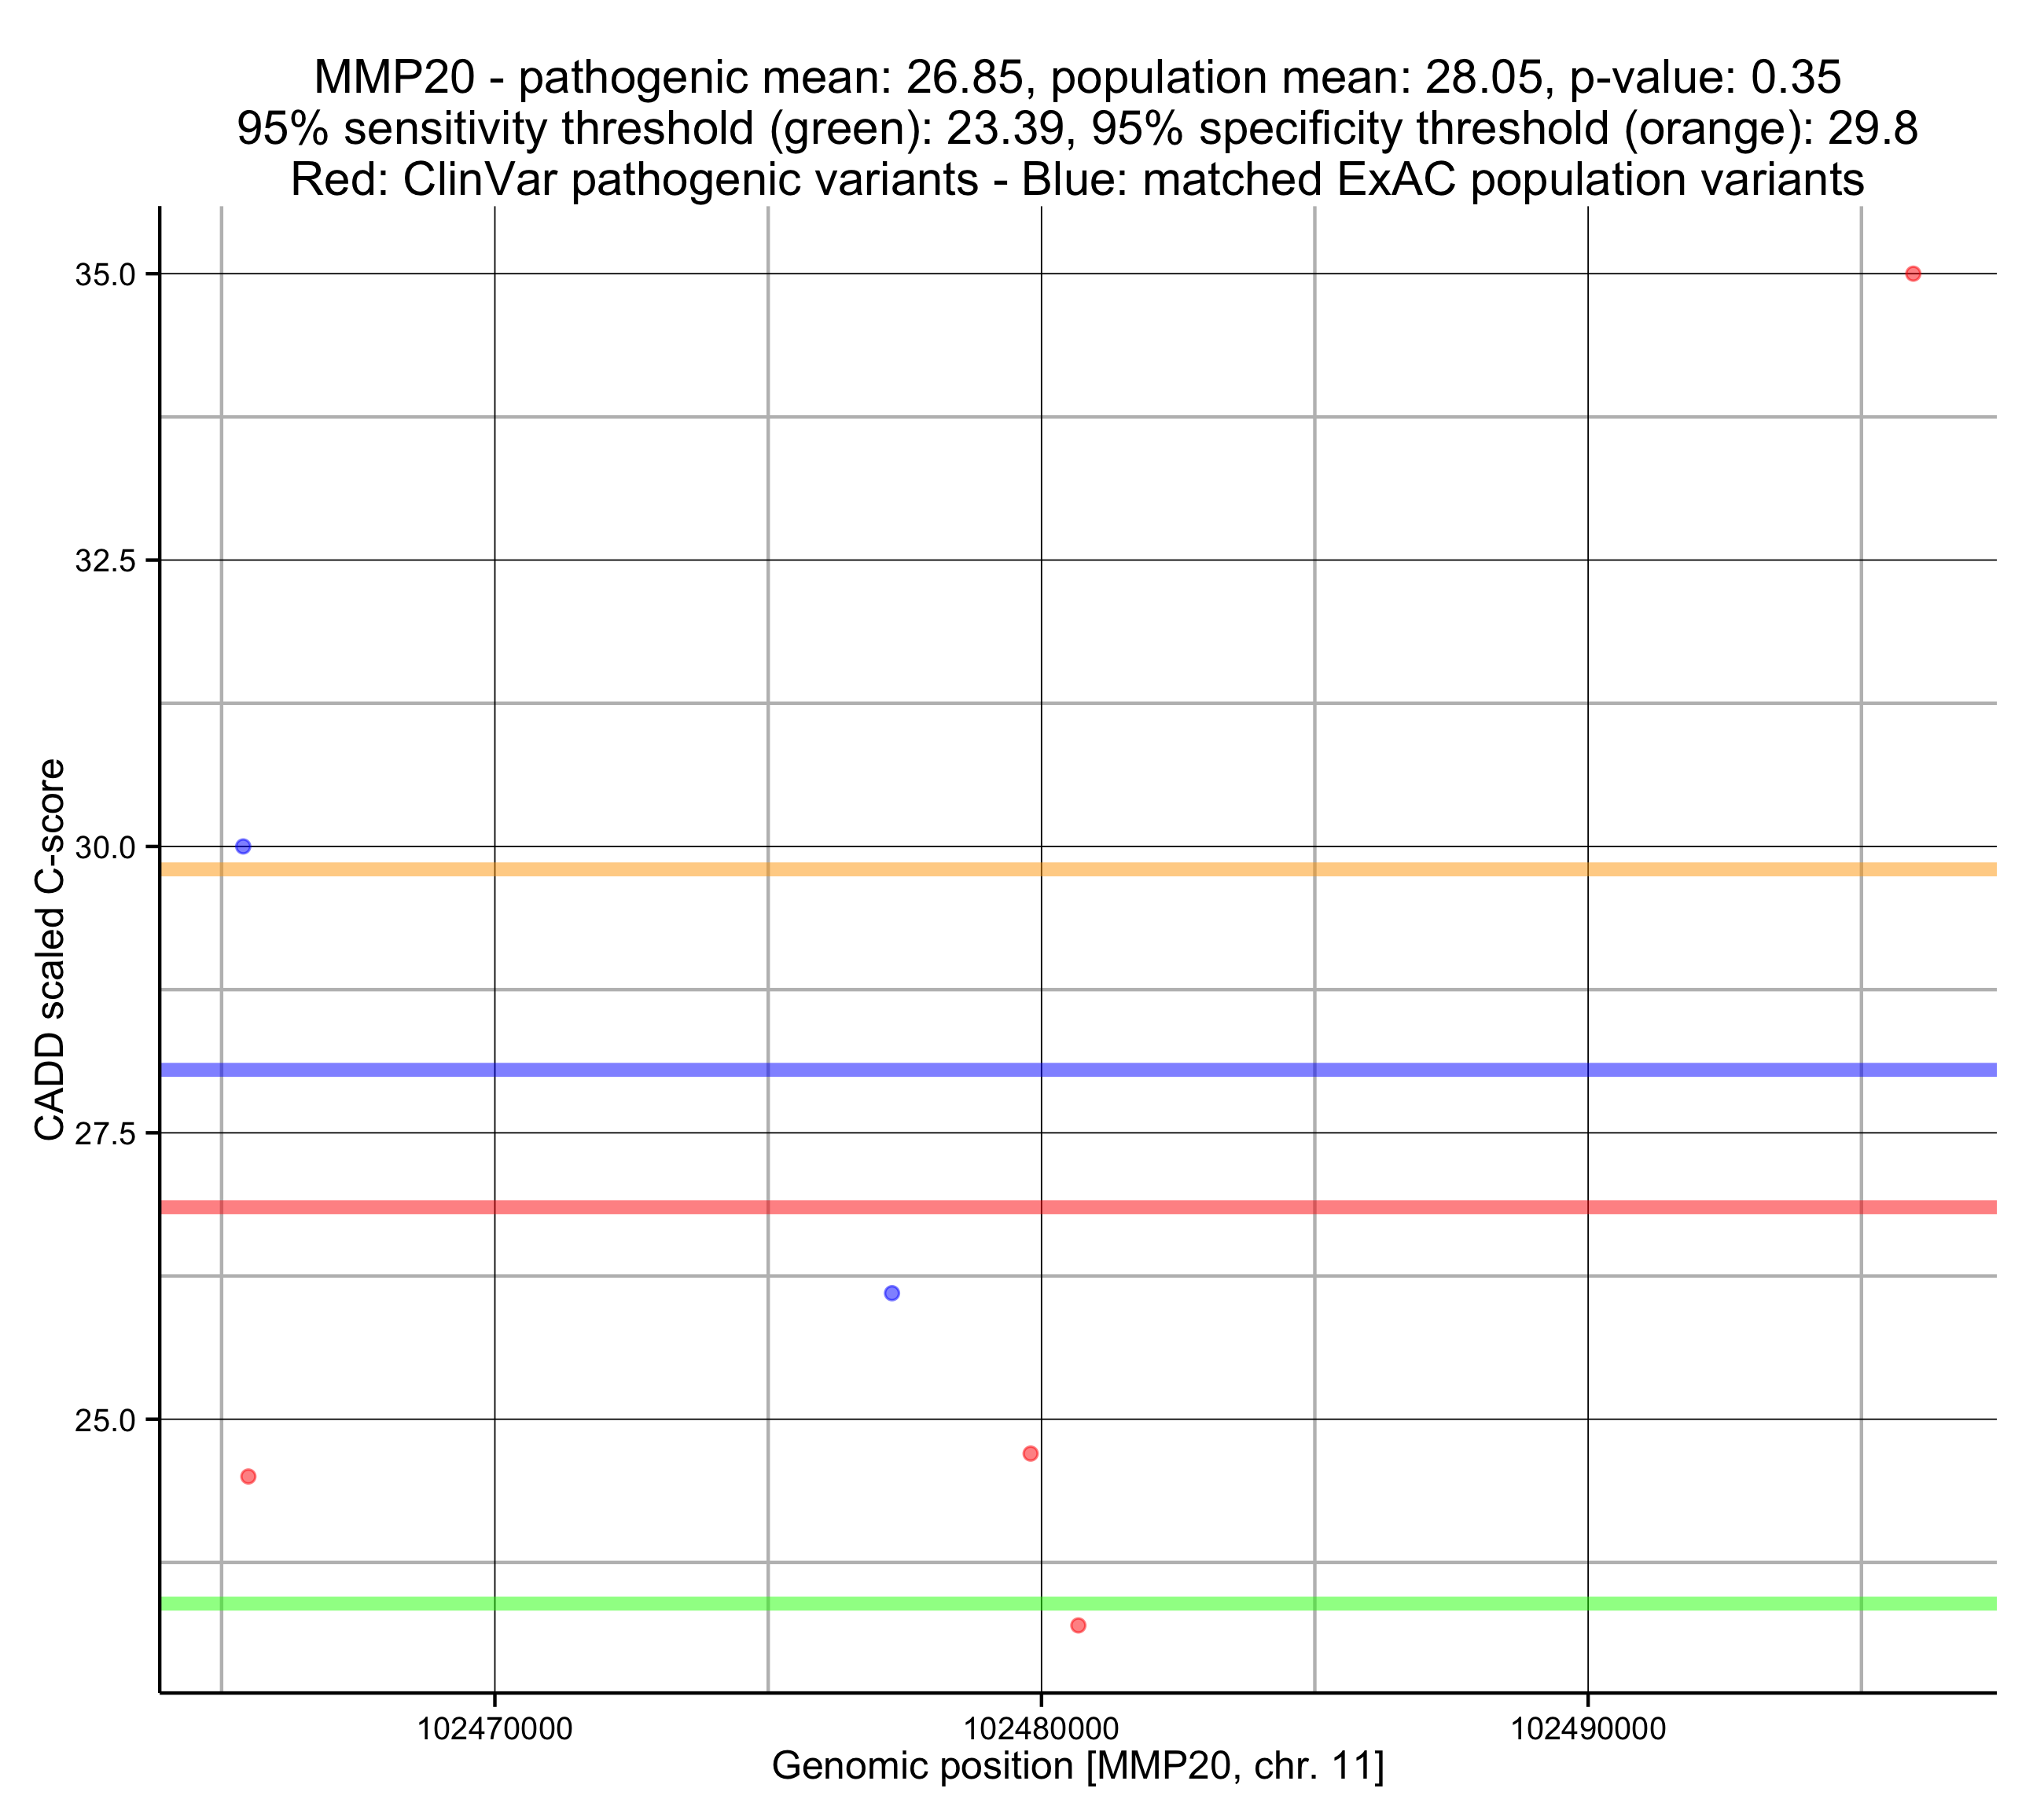Screen dimensions: 2044x1814
Task: Click the Genomic position axis title
Action: tap(1078, 1766)
